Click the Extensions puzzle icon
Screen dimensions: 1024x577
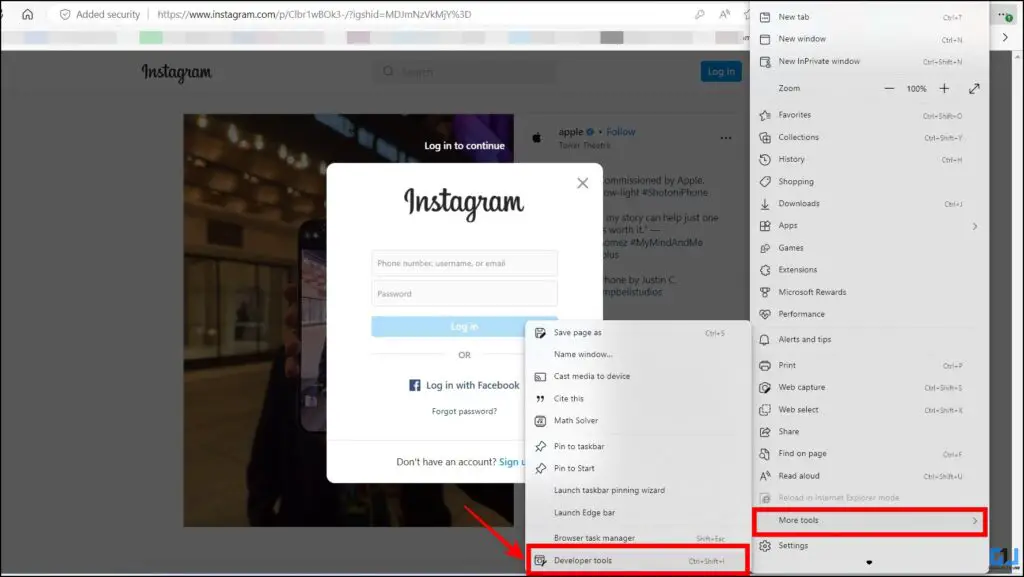tap(765, 270)
